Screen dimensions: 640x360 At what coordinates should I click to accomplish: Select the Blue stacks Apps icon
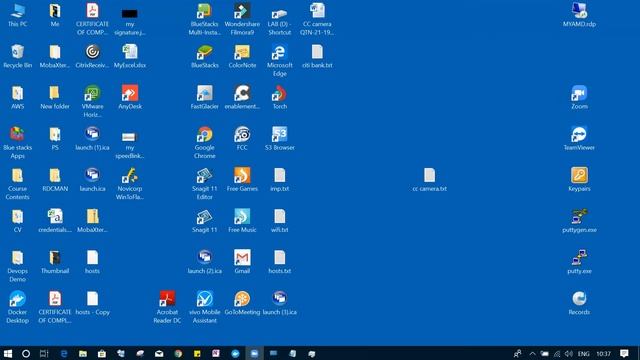(18, 143)
